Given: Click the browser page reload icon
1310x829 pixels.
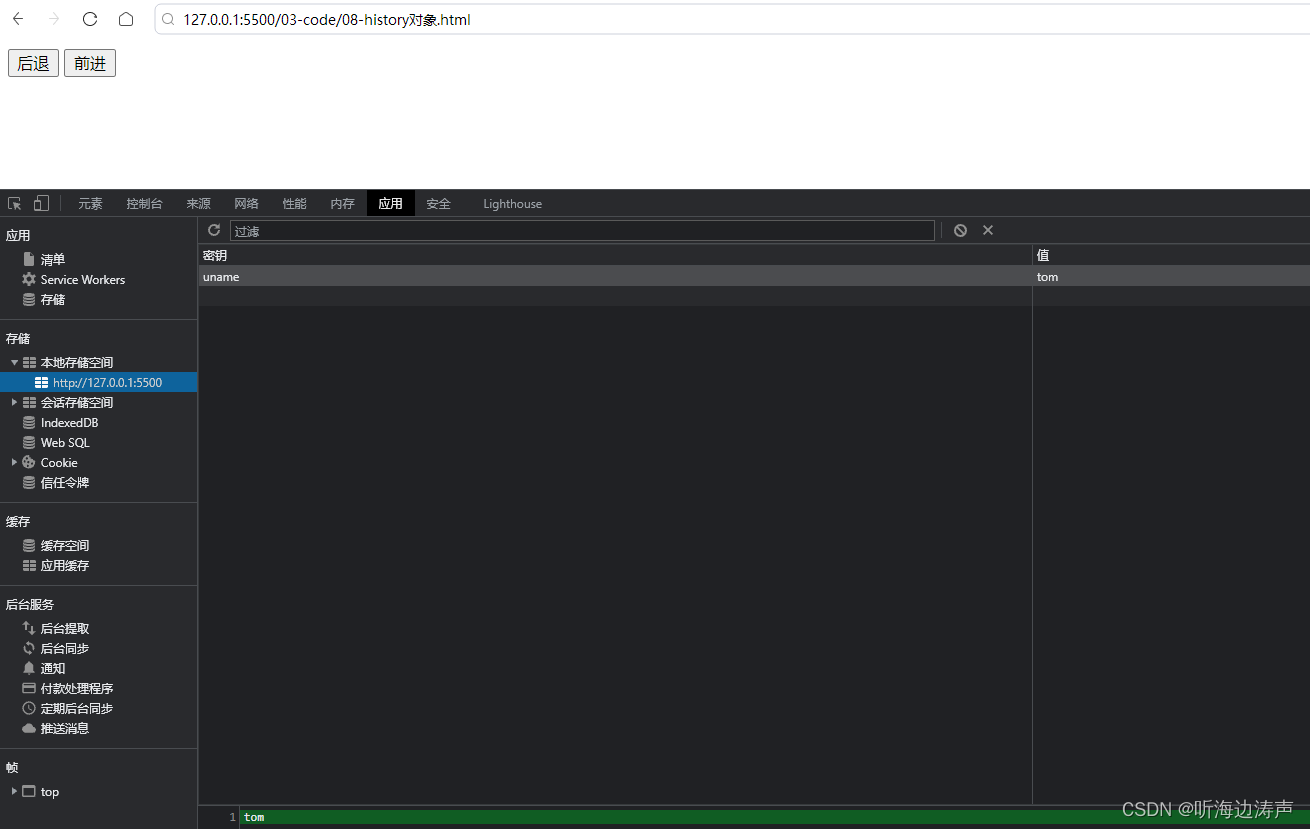Looking at the screenshot, I should (x=89, y=19).
